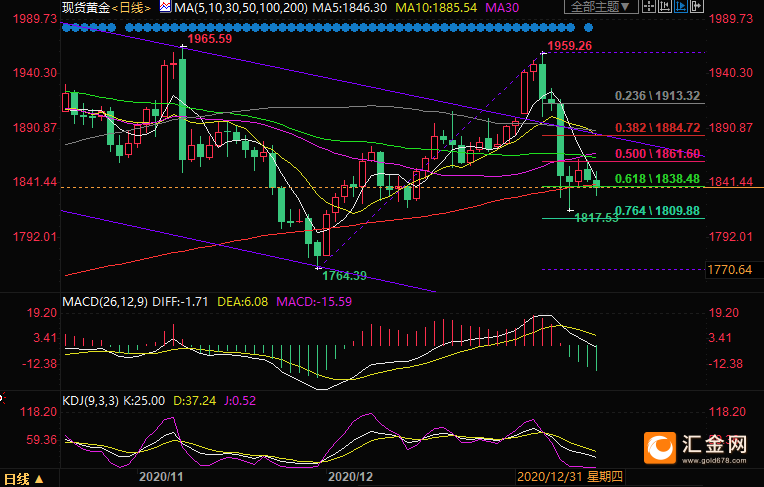Open the 日线 period selector at bottom left

(24, 479)
